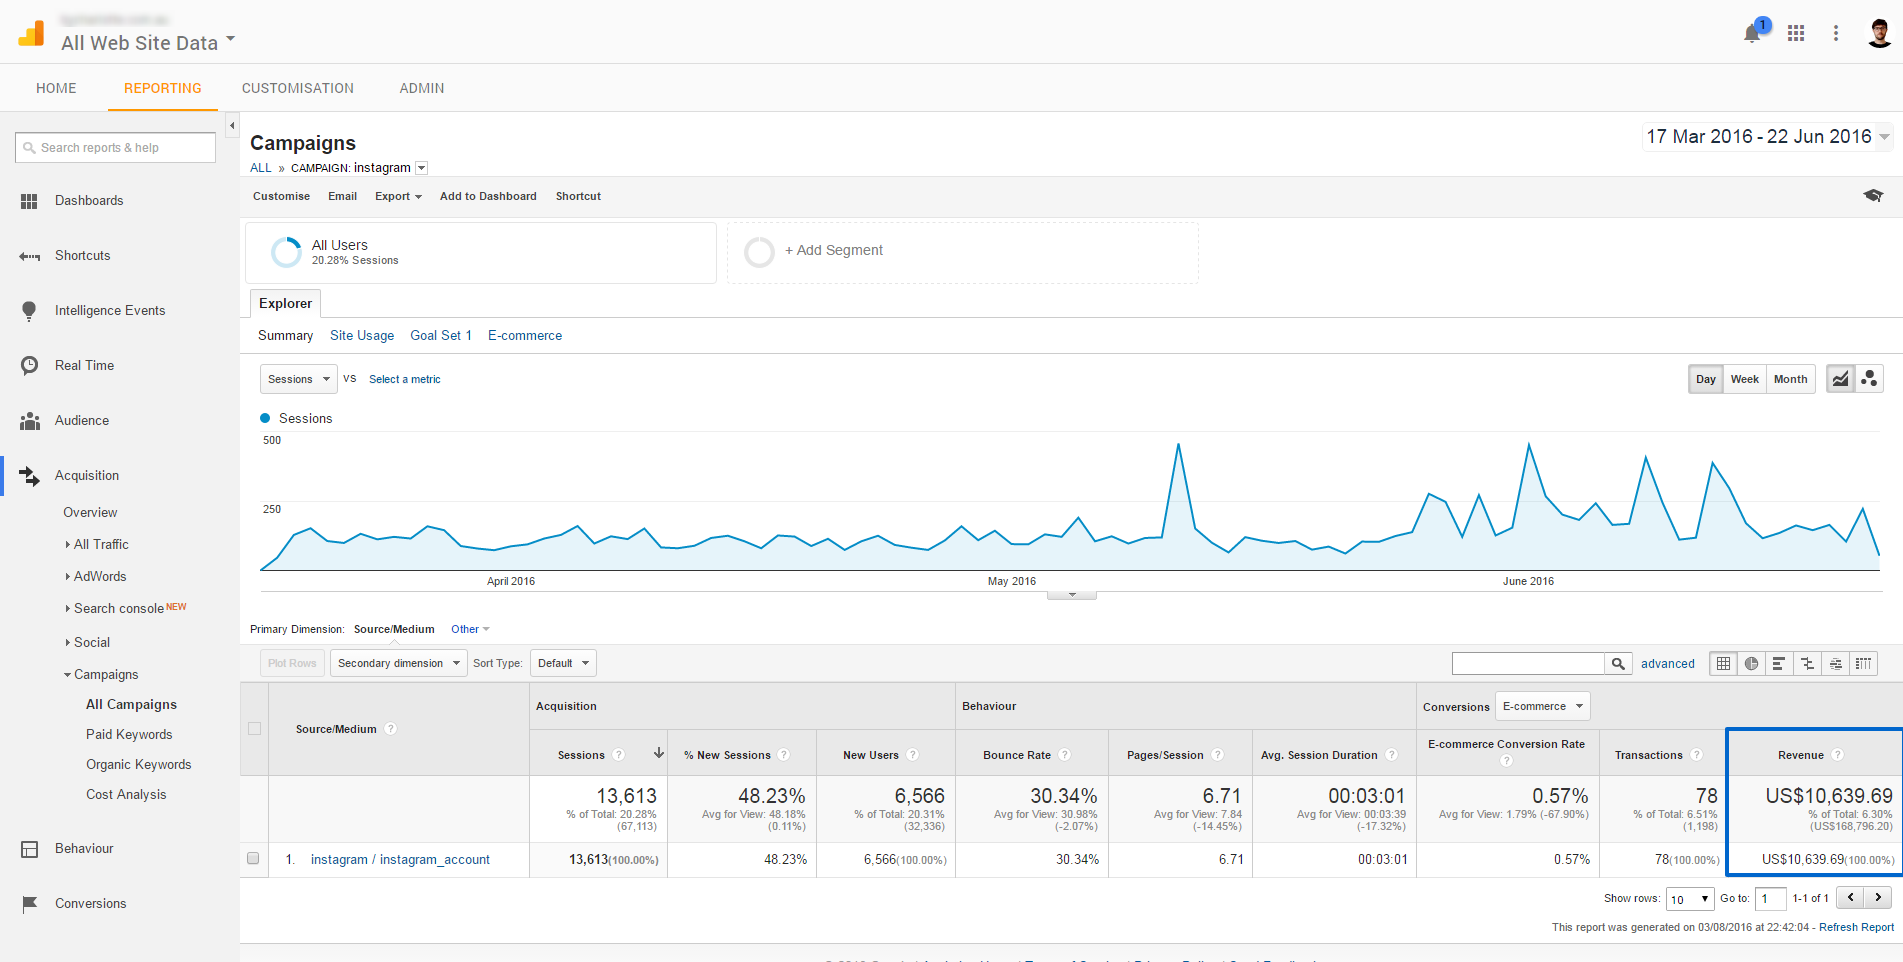Tick the instagram / instagram_account row checkbox
The height and width of the screenshot is (962, 1903).
253,859
